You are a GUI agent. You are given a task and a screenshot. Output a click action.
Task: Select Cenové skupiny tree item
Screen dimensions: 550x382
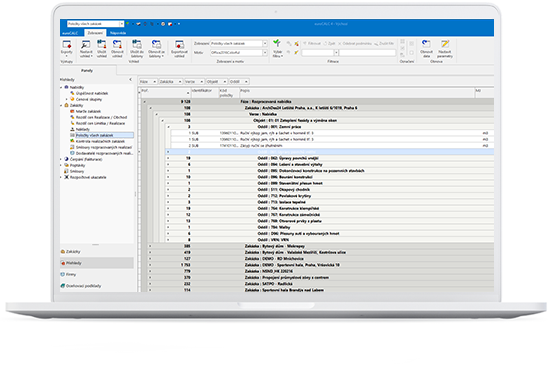(x=89, y=99)
